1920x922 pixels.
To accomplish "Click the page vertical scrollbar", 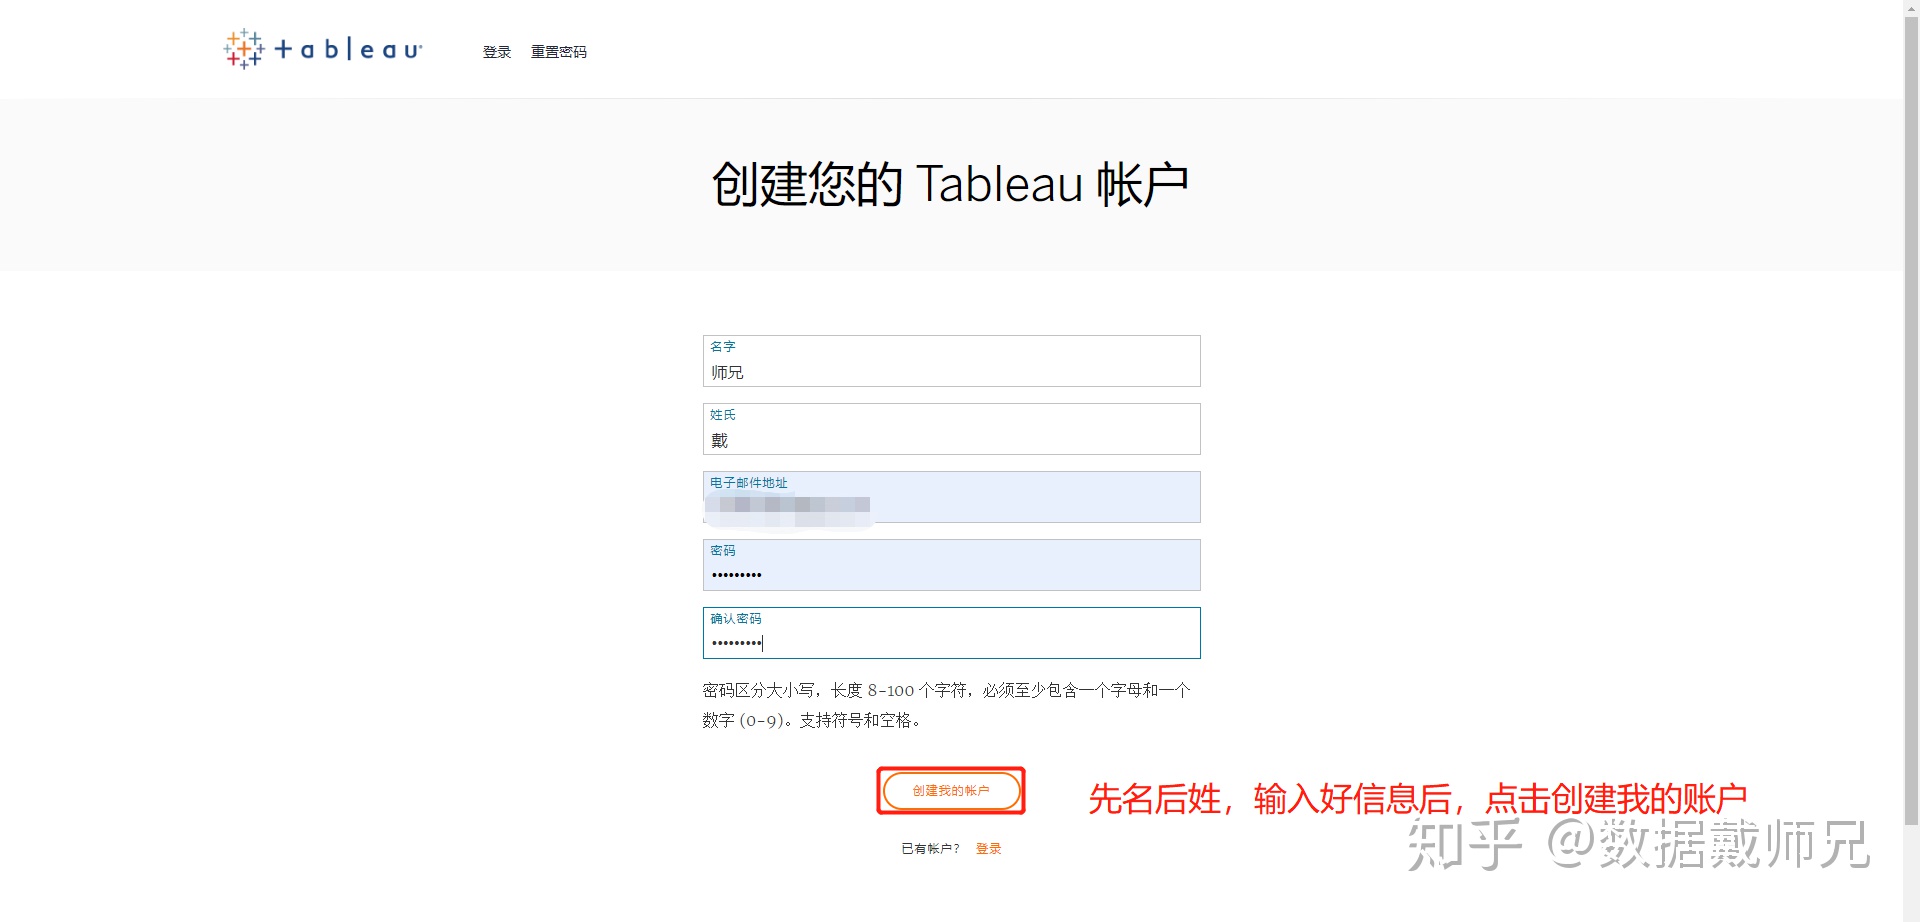I will pyautogui.click(x=1911, y=420).
